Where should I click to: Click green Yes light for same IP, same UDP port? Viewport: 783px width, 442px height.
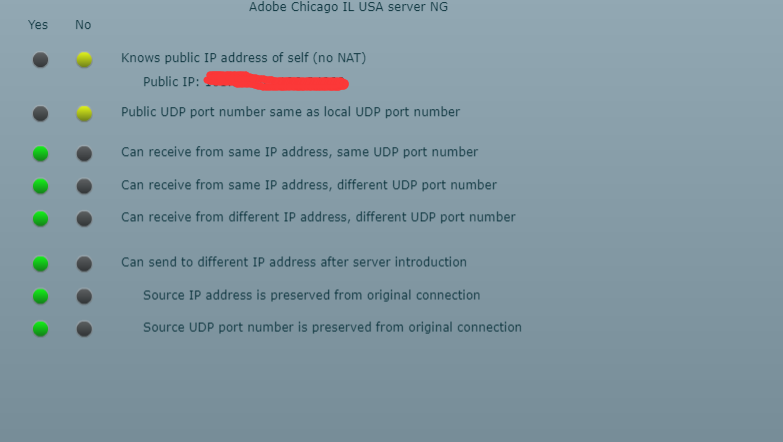click(x=40, y=153)
